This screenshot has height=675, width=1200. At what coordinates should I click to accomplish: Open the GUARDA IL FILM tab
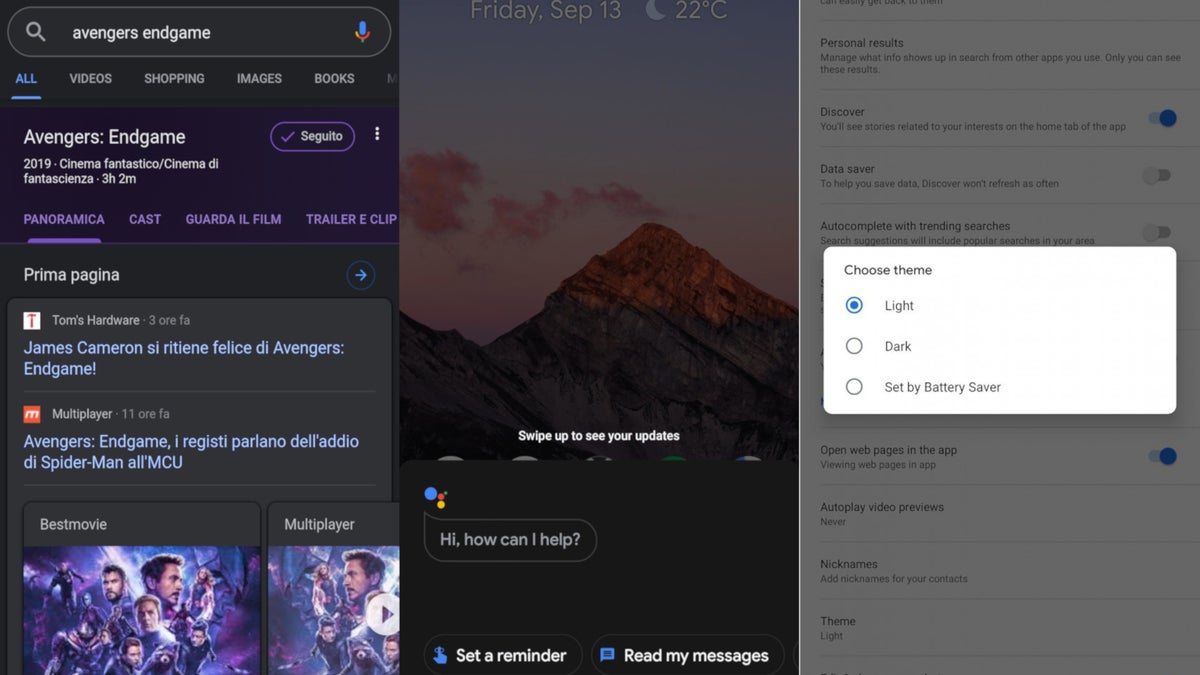click(233, 219)
